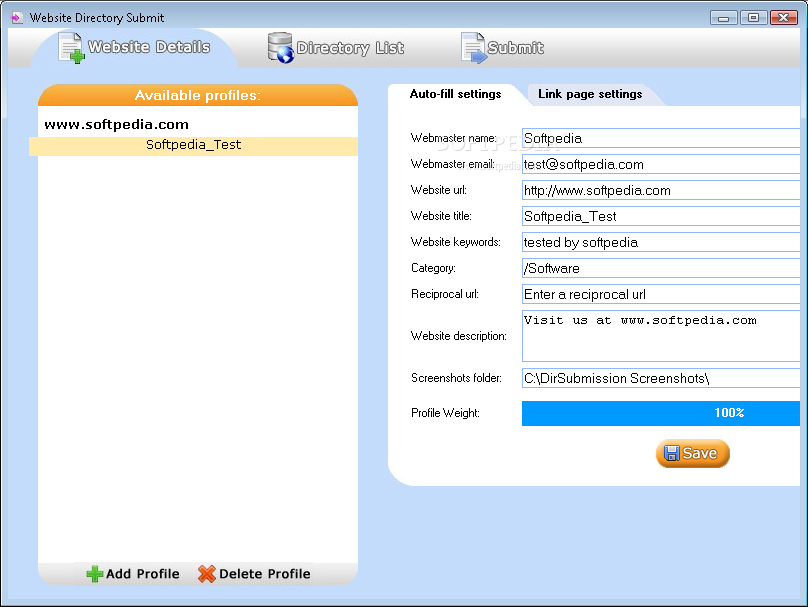Screen dimensions: 808x607
Task: Click the floppy disk icon on Save
Action: (672, 453)
